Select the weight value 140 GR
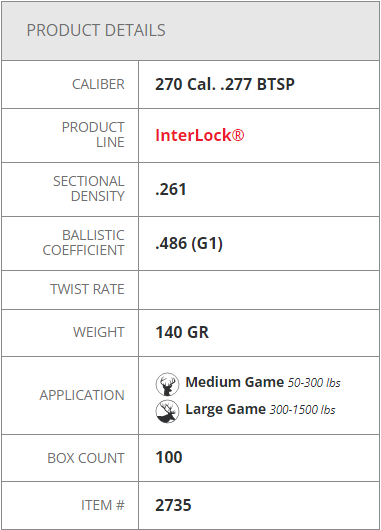The width and height of the screenshot is (381, 530). (182, 332)
